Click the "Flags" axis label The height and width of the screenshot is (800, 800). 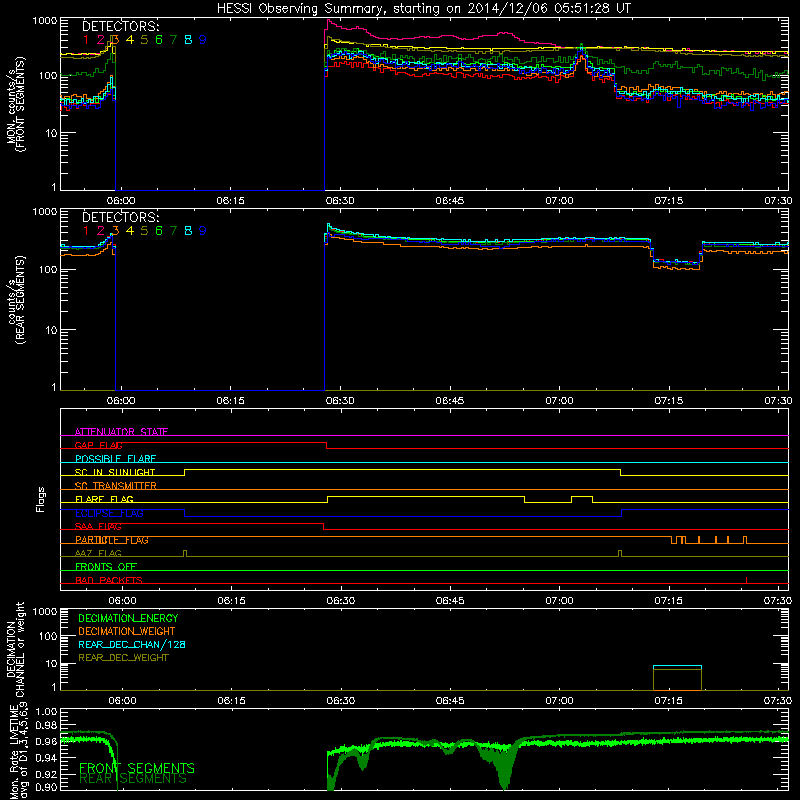click(41, 499)
